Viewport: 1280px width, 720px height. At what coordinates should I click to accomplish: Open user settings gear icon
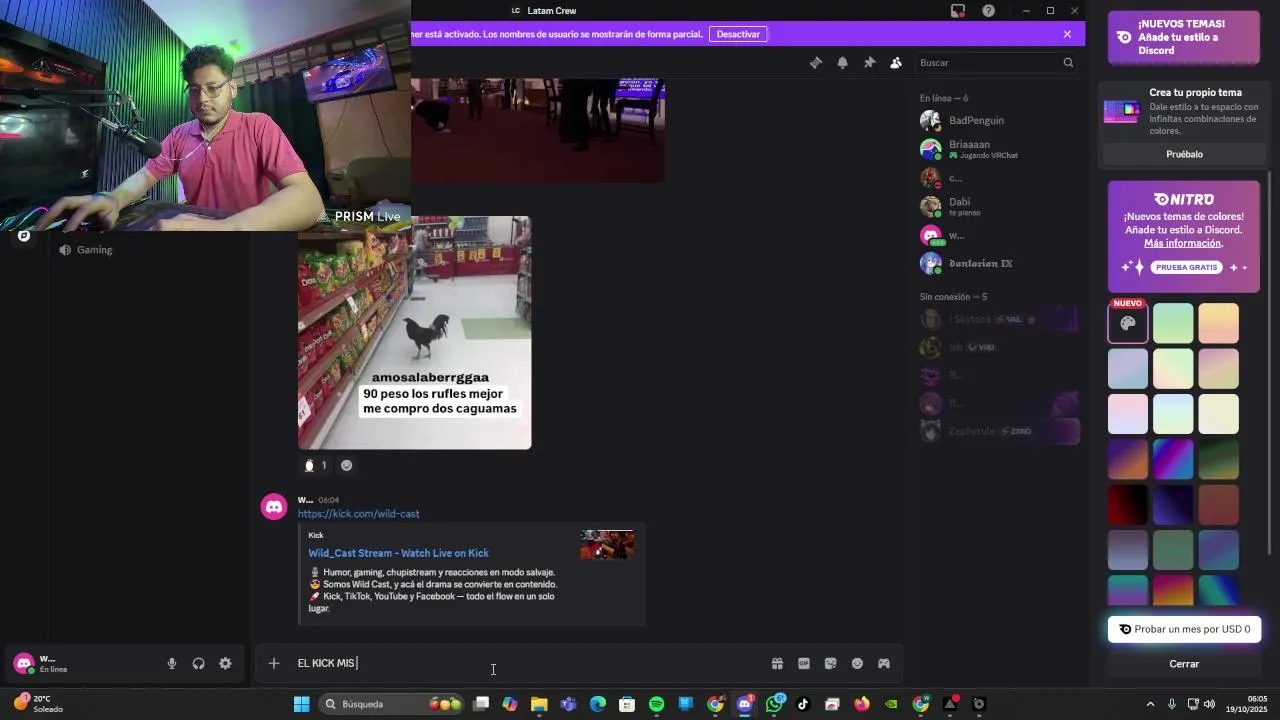click(x=225, y=663)
